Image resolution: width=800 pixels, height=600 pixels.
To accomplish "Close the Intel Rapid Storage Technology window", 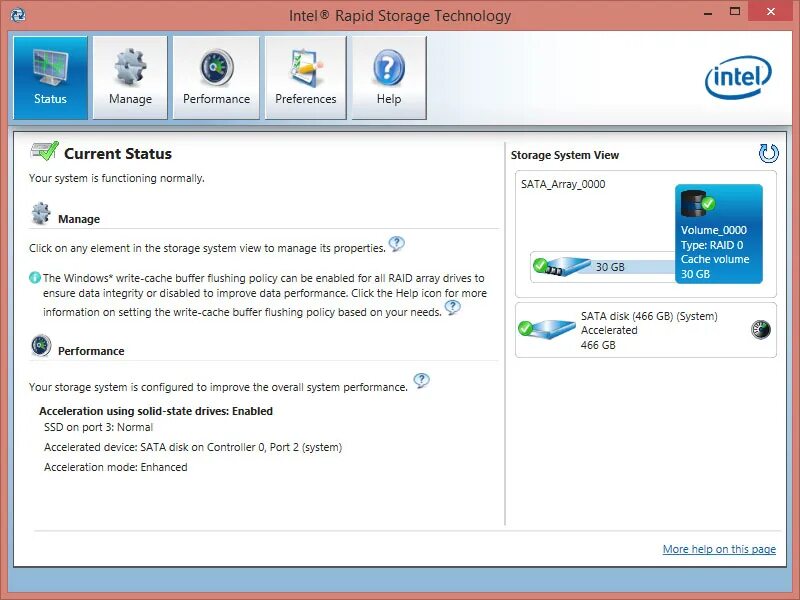I will (770, 12).
